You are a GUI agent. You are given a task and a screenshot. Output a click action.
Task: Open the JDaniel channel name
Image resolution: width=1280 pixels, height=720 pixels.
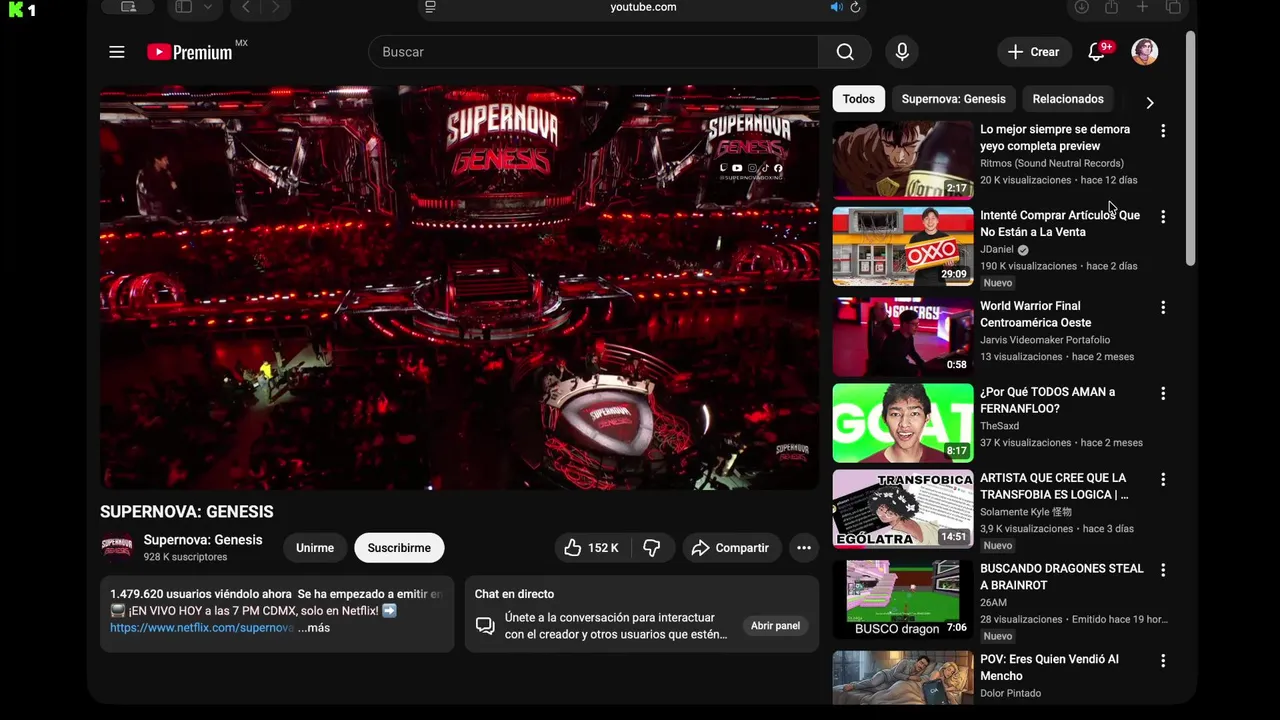pyautogui.click(x=997, y=250)
